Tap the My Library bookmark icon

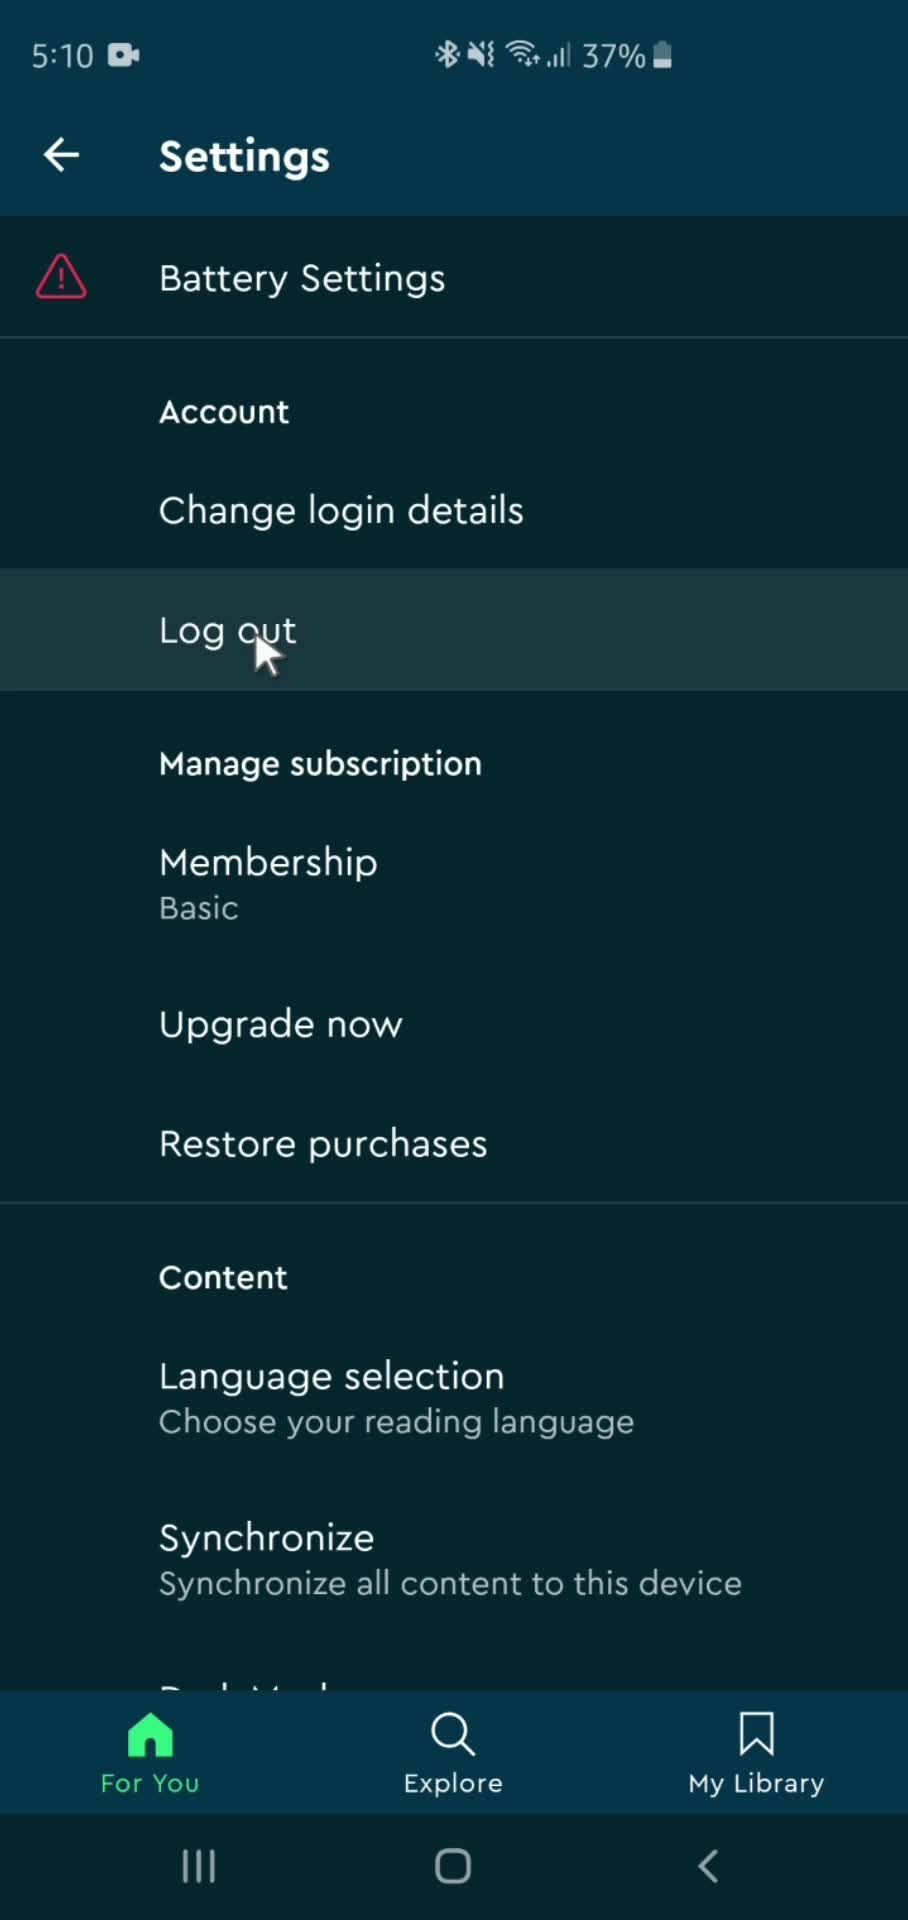pyautogui.click(x=756, y=1734)
